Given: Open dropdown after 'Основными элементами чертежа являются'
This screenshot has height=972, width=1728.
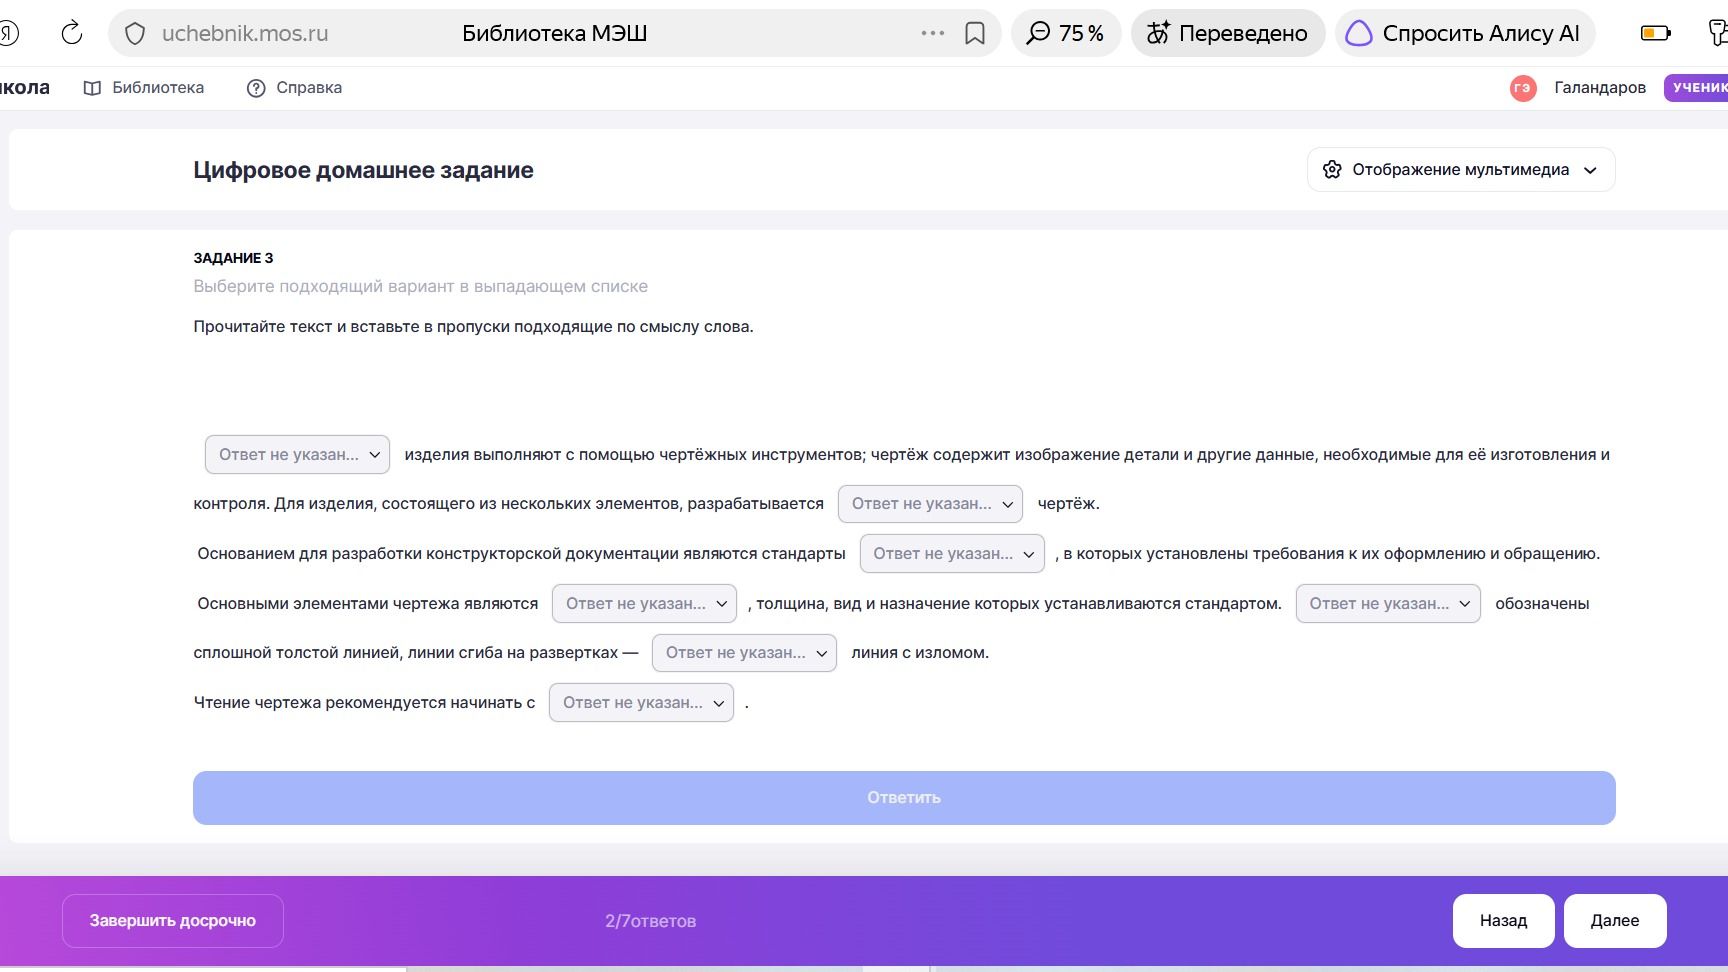Looking at the screenshot, I should tap(644, 604).
